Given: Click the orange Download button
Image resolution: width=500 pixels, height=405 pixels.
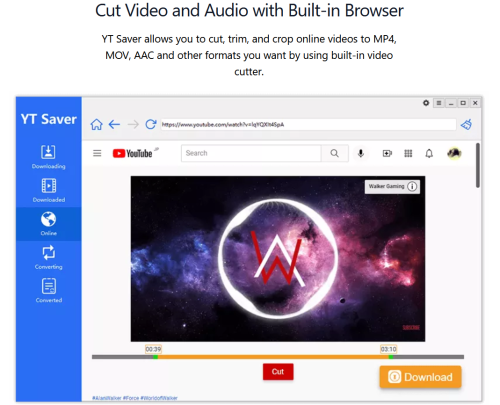Looking at the screenshot, I should pos(420,377).
